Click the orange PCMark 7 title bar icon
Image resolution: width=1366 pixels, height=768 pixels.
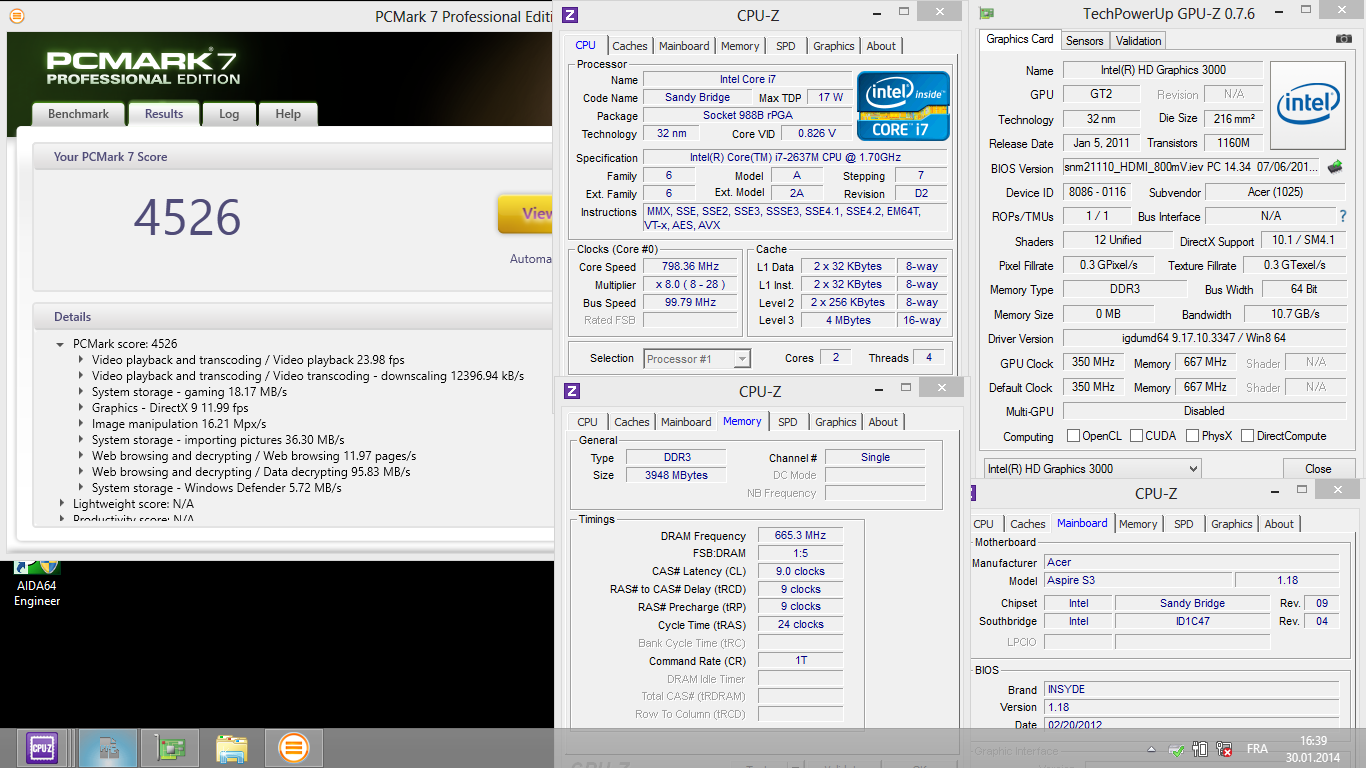[16, 16]
